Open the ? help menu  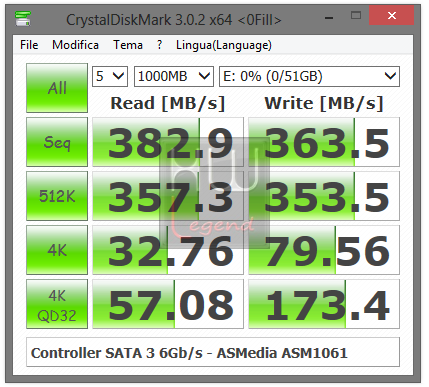pos(160,45)
